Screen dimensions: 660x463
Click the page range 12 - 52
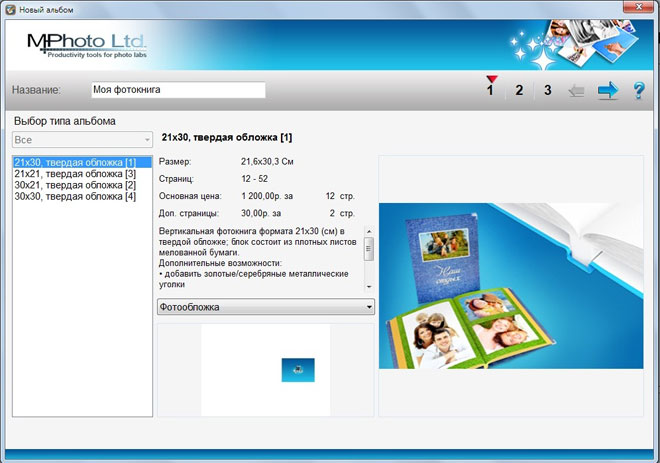(x=254, y=179)
